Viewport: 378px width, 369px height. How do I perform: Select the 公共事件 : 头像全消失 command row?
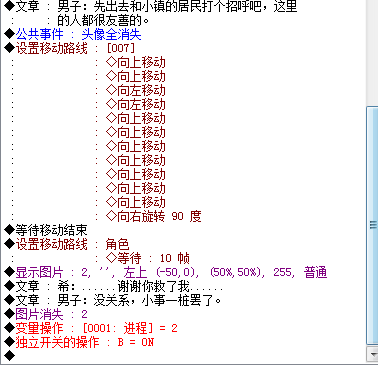73,34
